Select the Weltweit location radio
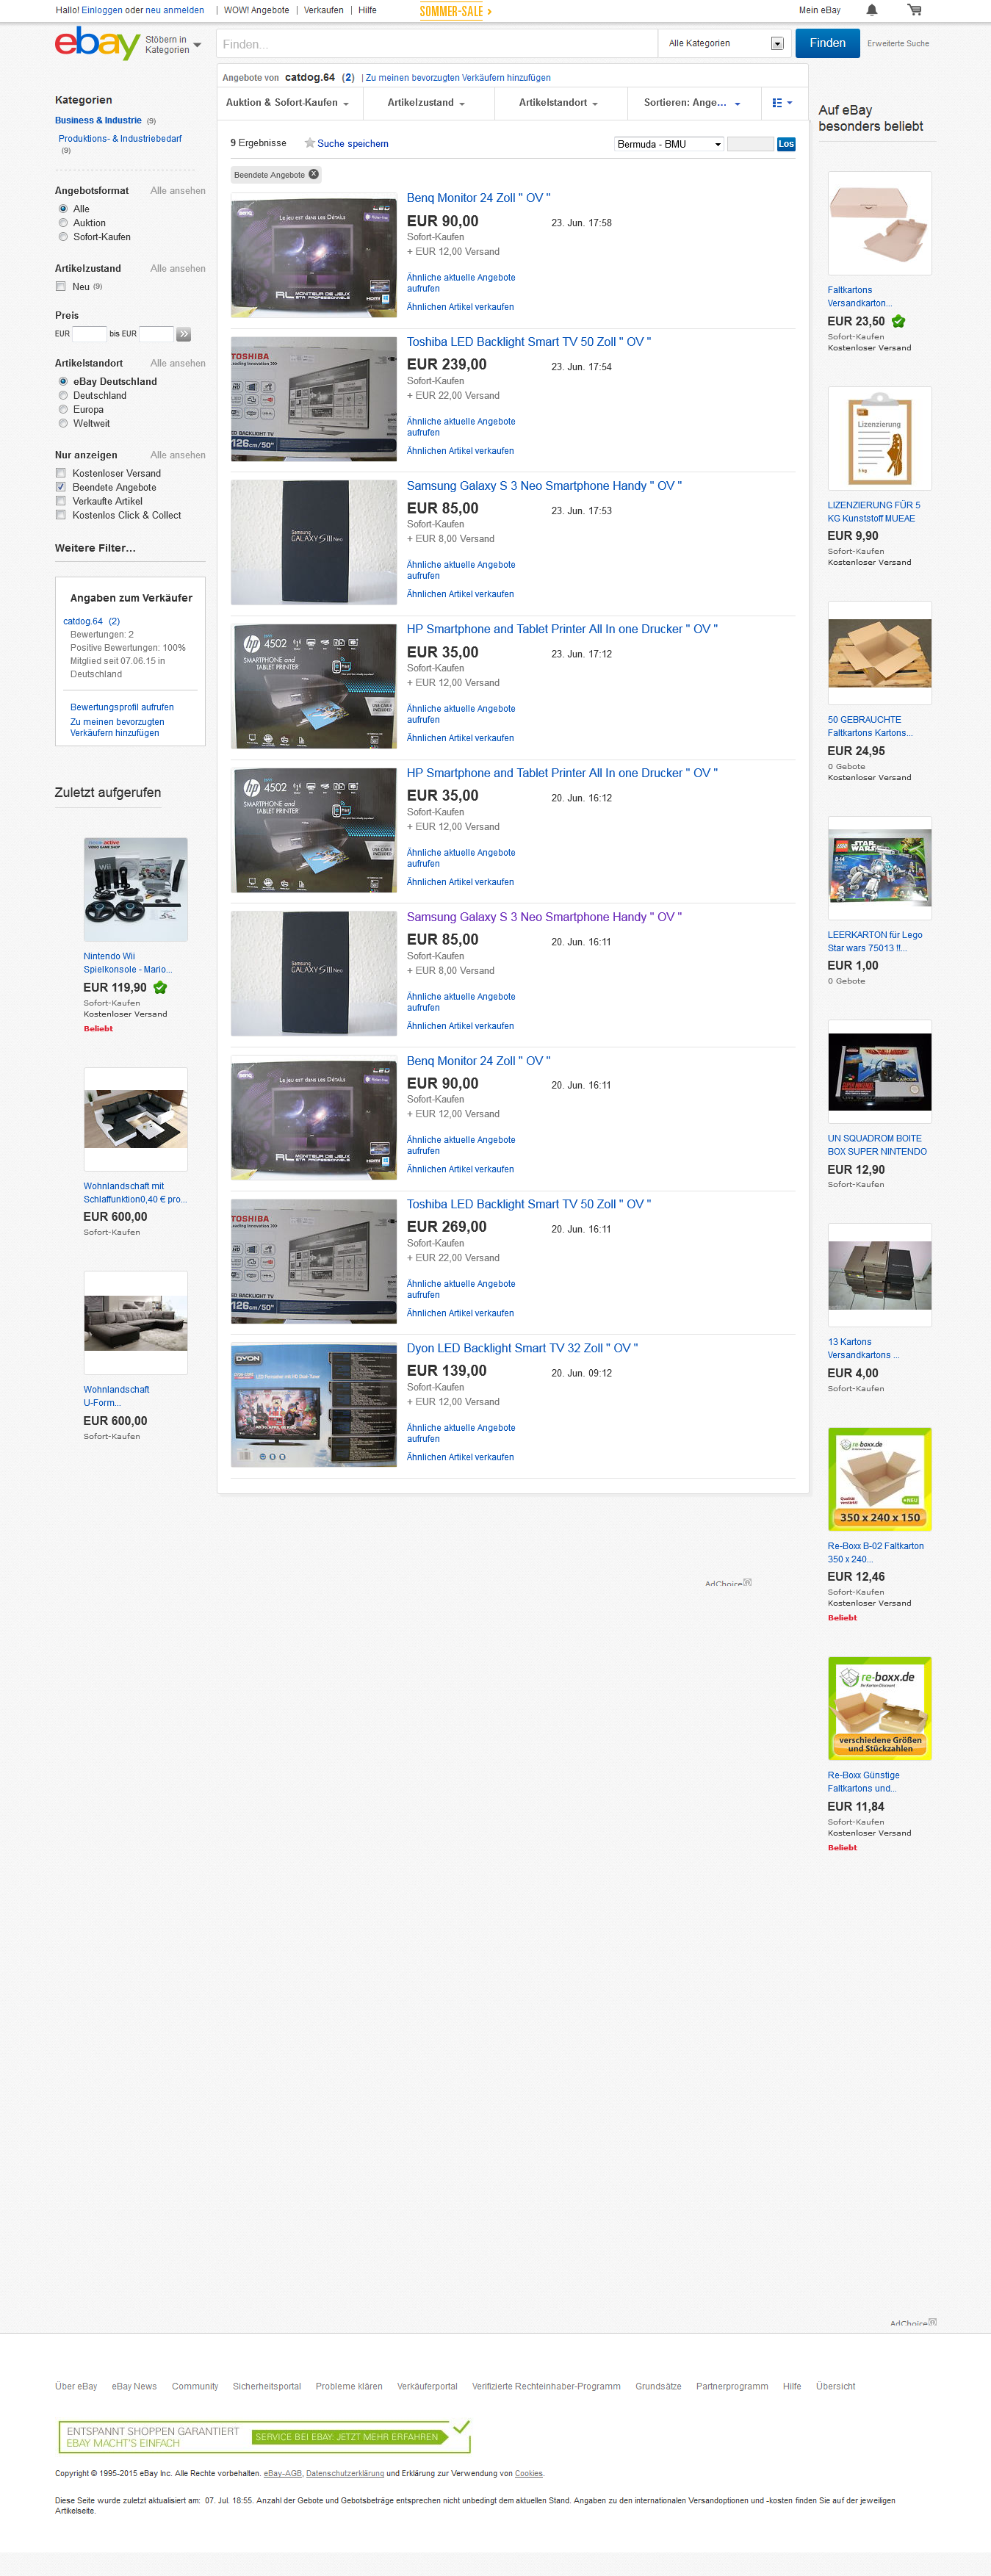Viewport: 991px width, 2576px height. point(63,423)
